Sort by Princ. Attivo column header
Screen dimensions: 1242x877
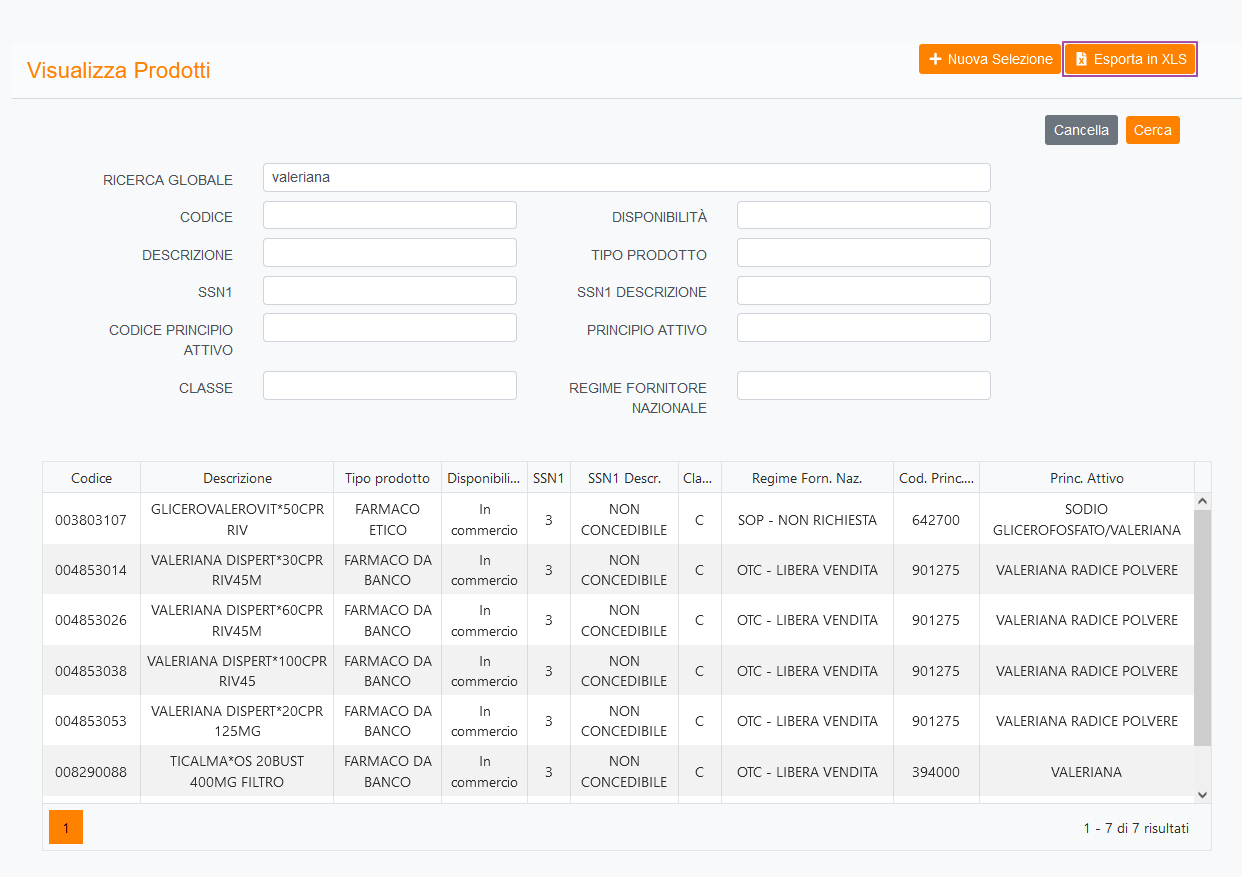click(x=1086, y=478)
